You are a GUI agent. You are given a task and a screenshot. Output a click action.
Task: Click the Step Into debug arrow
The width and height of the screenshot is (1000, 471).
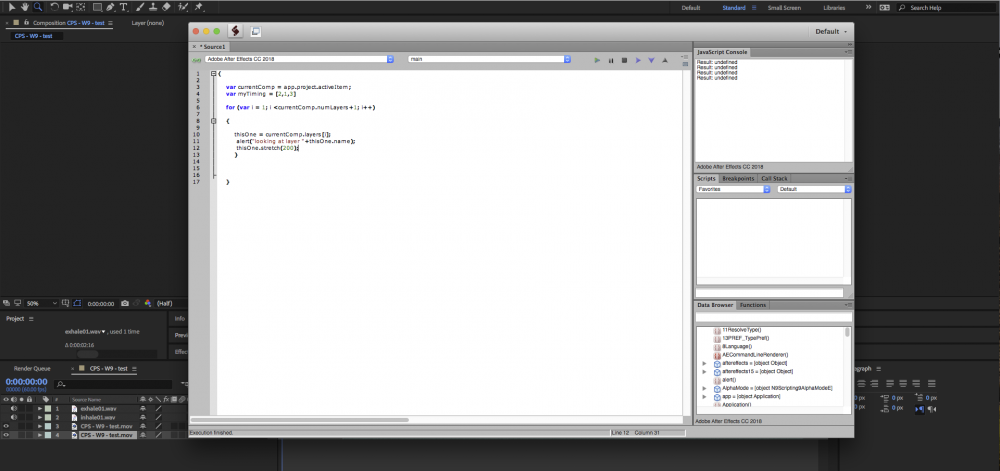pos(651,60)
